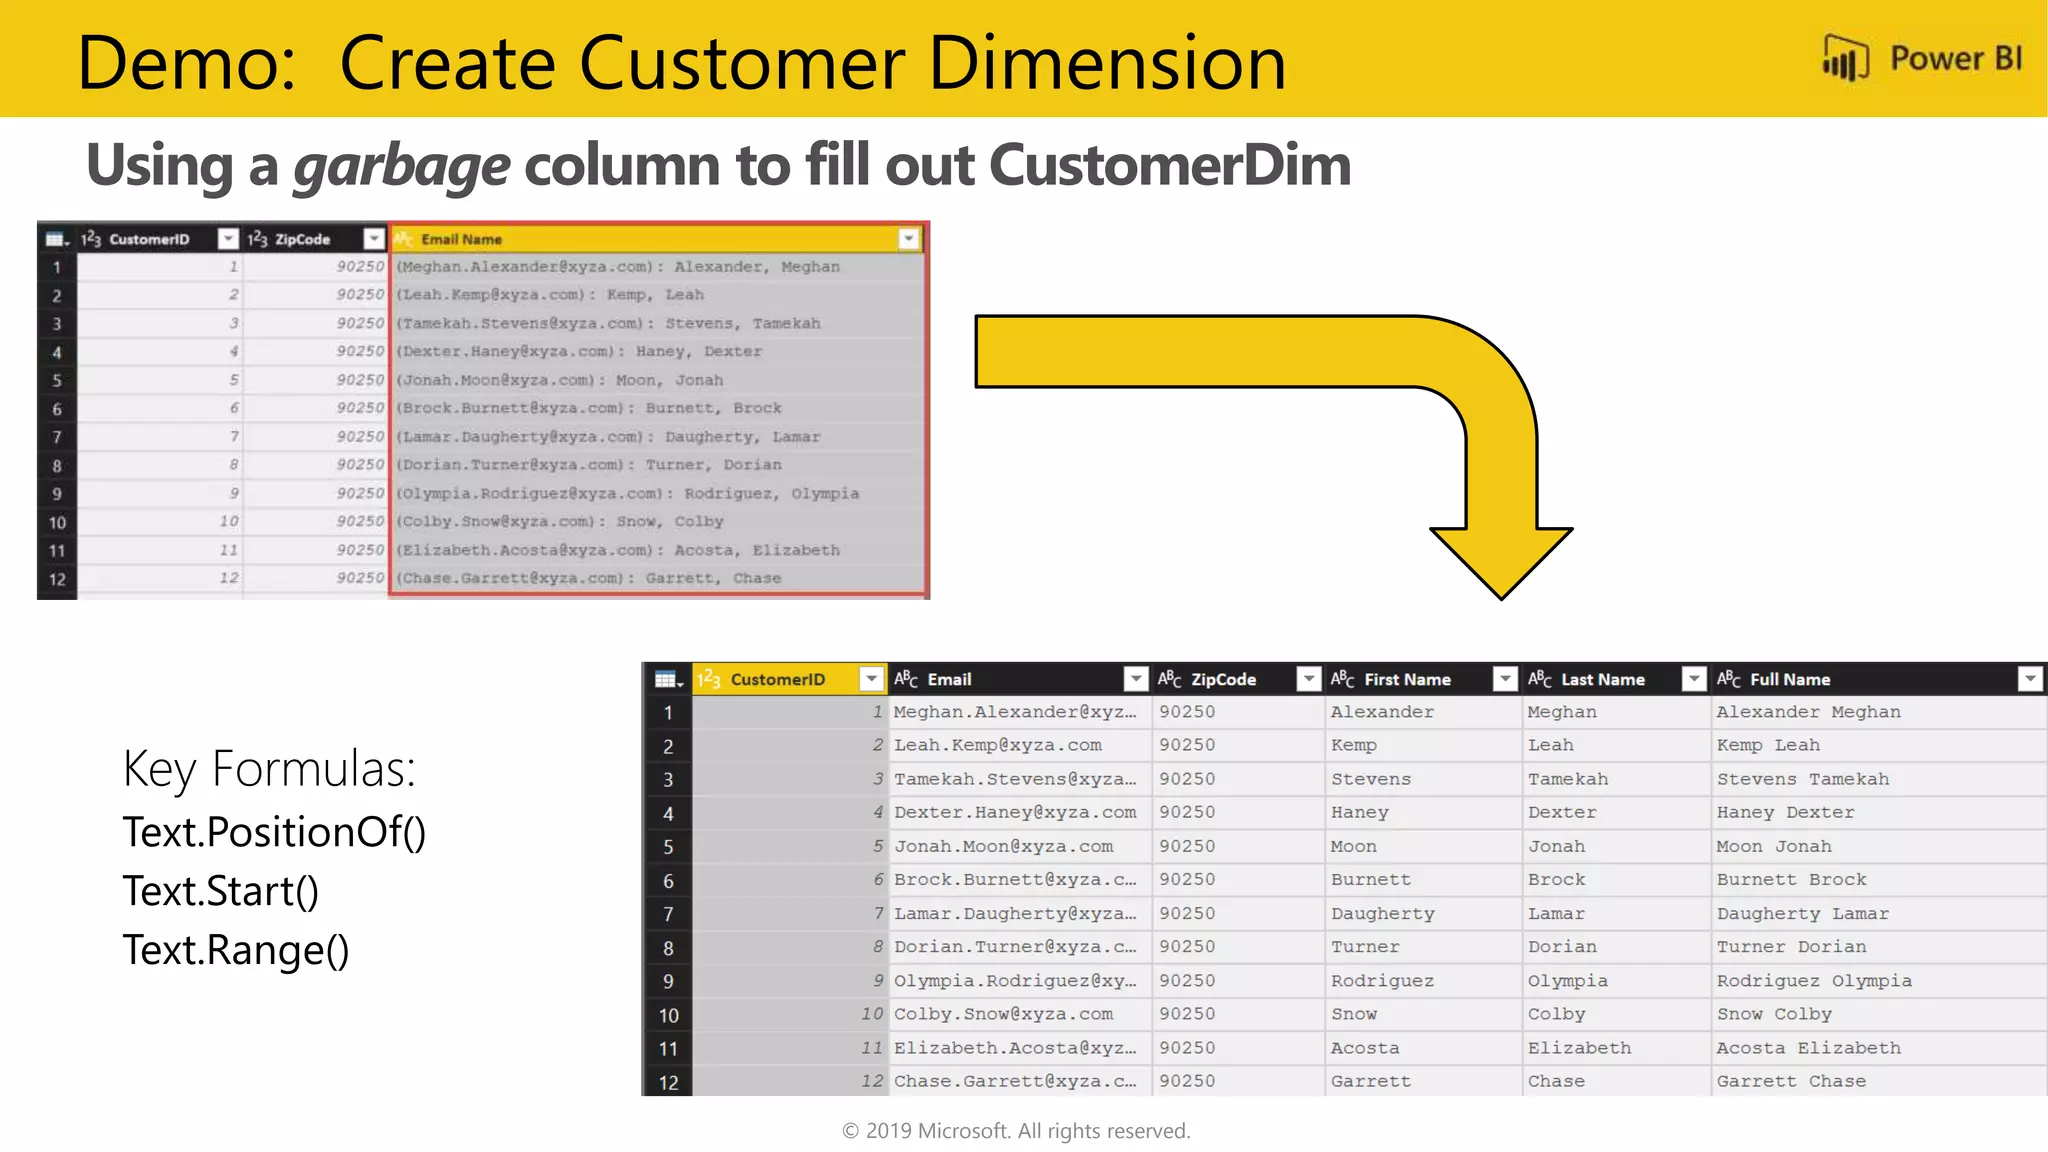Select the Email Name column header
This screenshot has width=2048, height=1152.
[656, 239]
